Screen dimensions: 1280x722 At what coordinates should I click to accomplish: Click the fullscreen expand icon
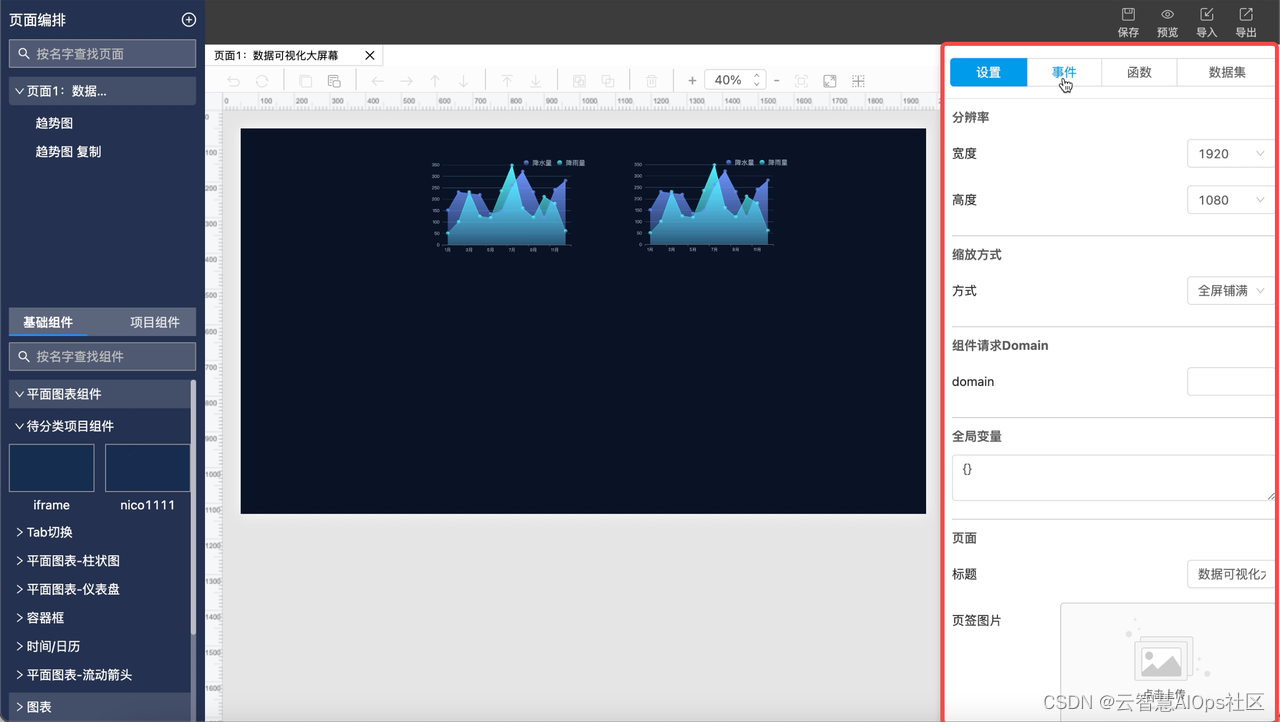(830, 81)
